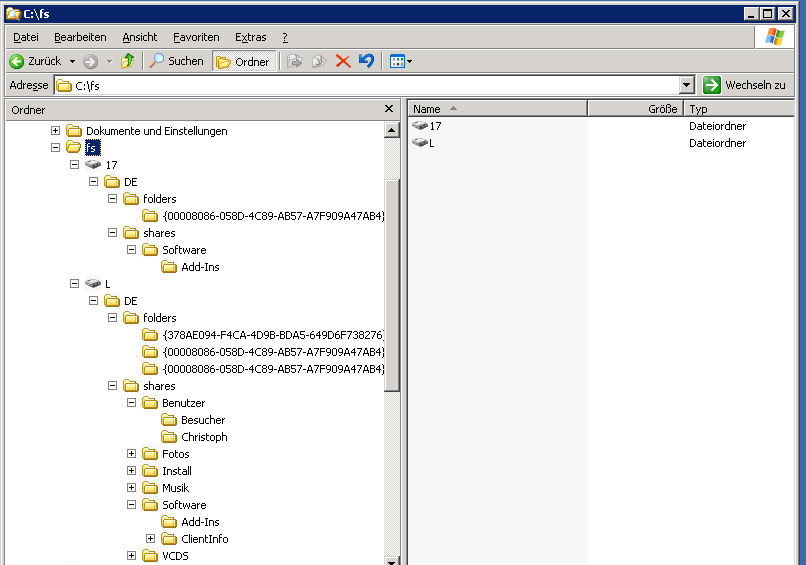Click the forward navigation arrow icon

[x=90, y=62]
